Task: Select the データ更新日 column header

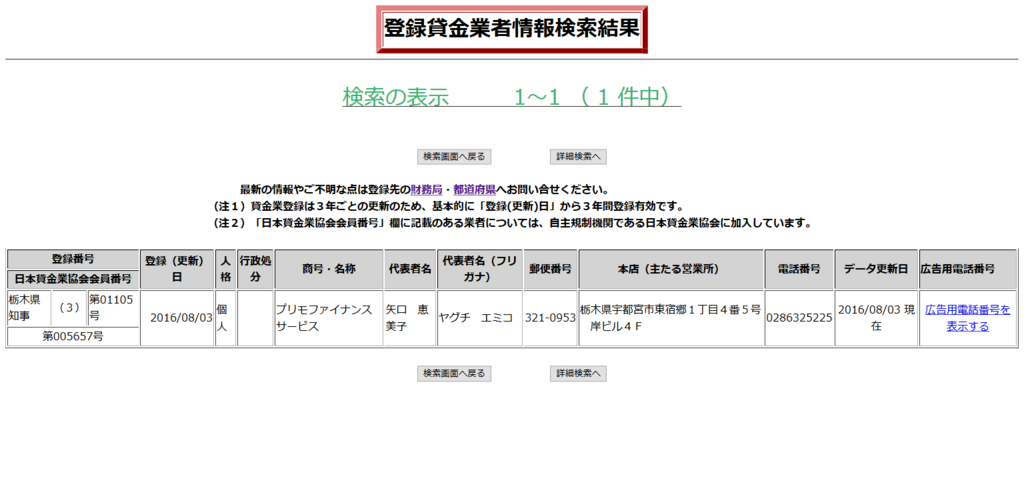Action: coord(876,269)
